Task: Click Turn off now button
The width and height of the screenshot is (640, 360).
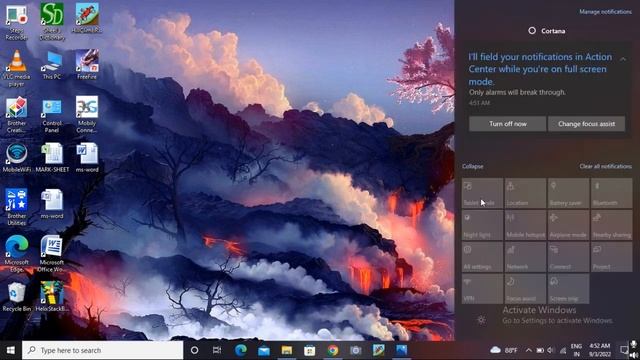Action: coord(507,124)
